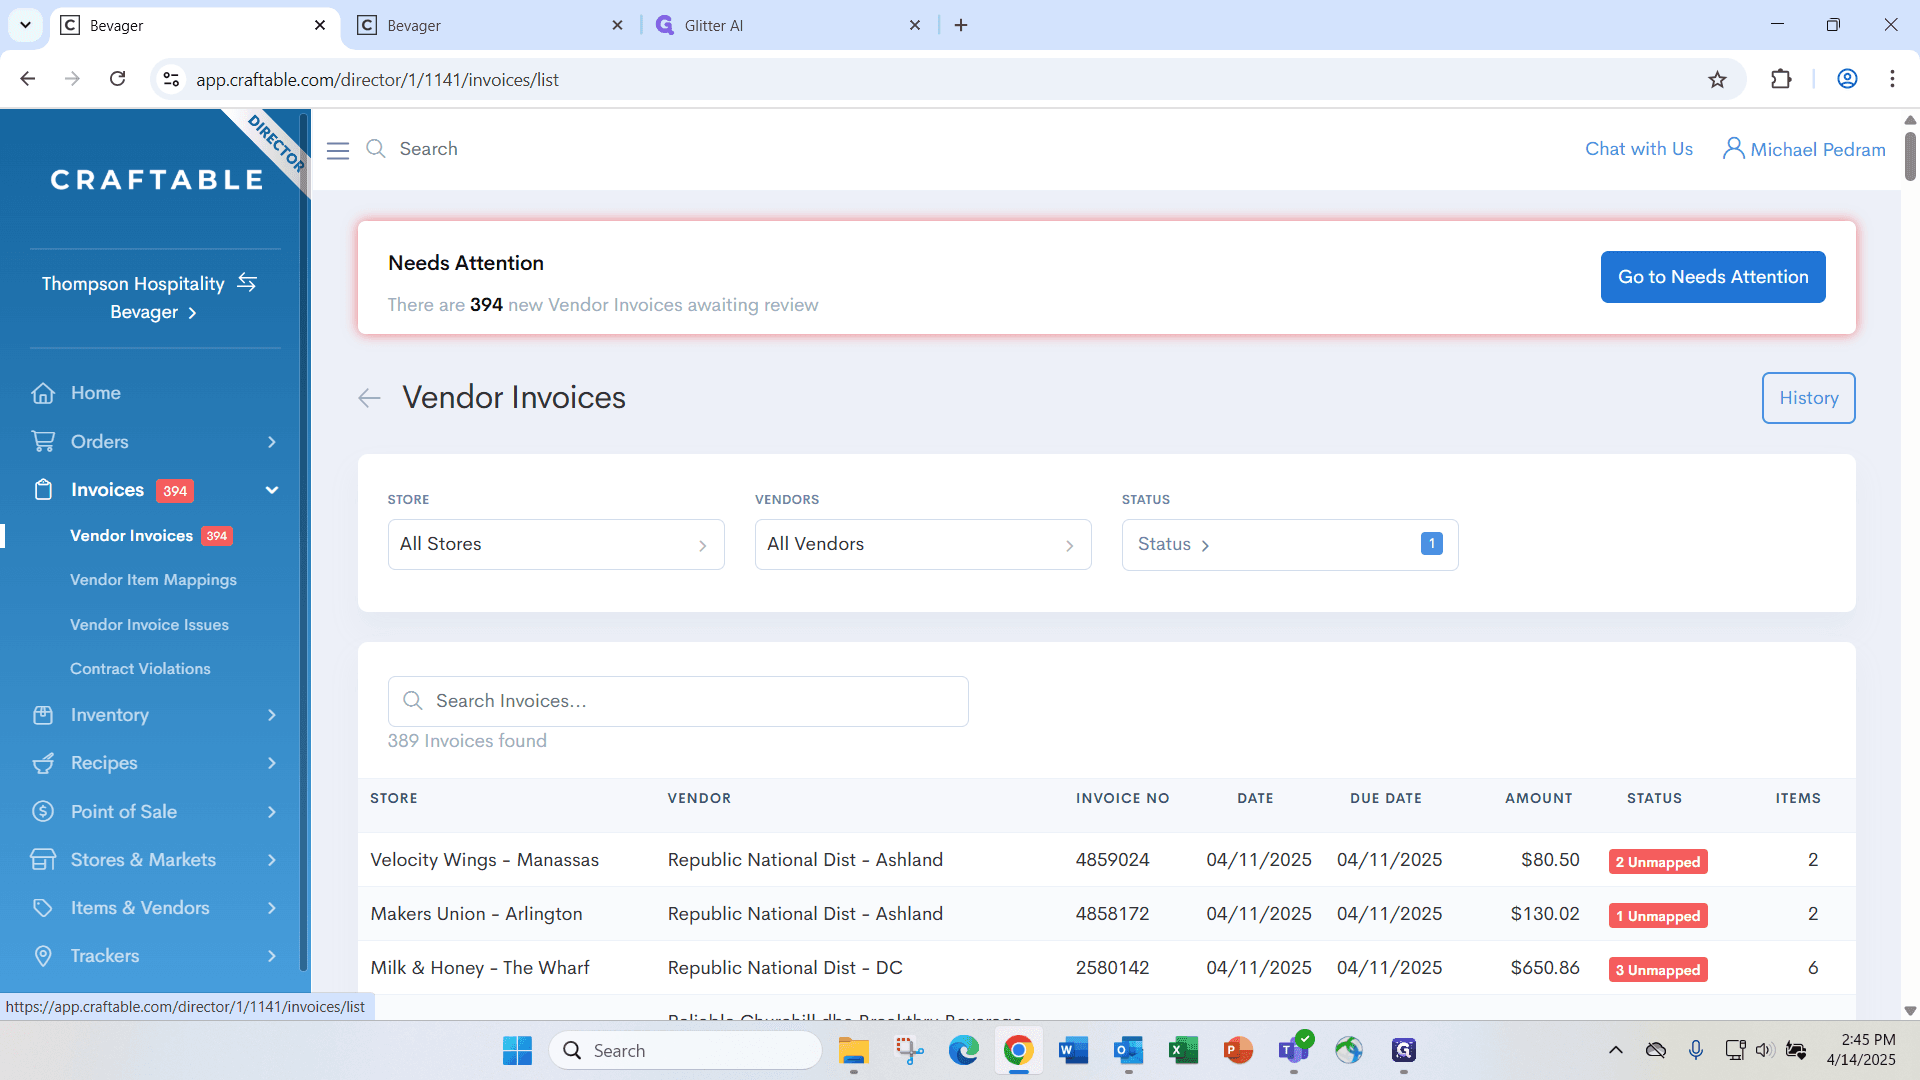Click the 3 Unmapped status badge
1920x1080 pixels.
1658,970
